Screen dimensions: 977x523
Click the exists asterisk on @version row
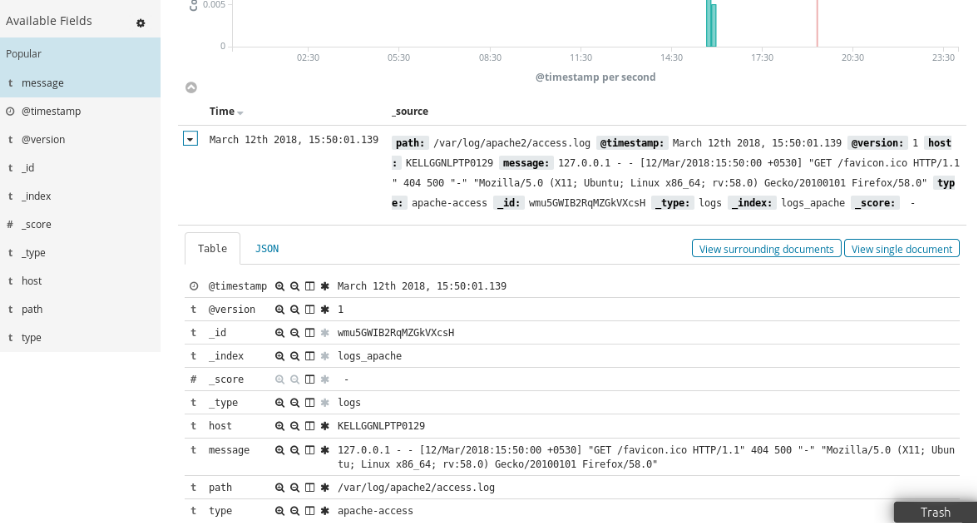pyautogui.click(x=325, y=309)
